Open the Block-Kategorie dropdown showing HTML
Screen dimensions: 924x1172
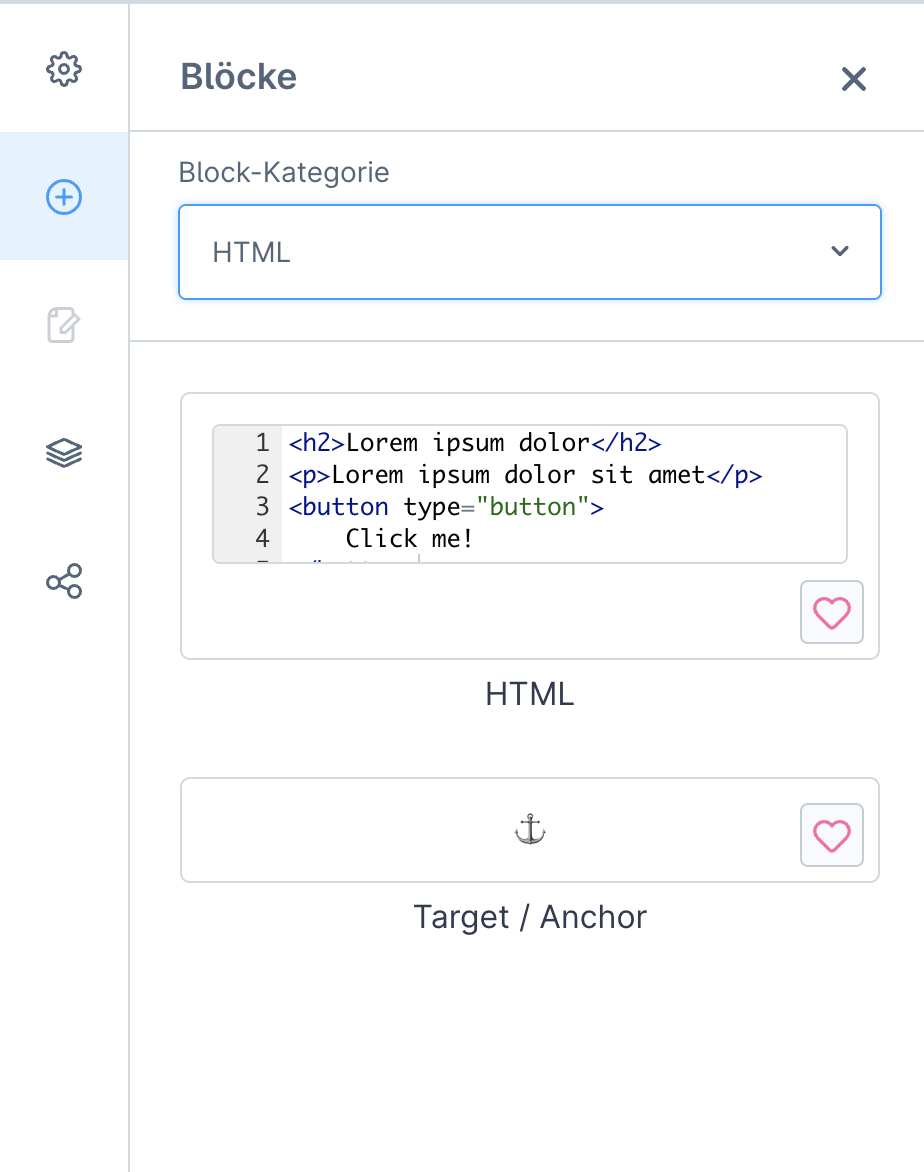529,252
